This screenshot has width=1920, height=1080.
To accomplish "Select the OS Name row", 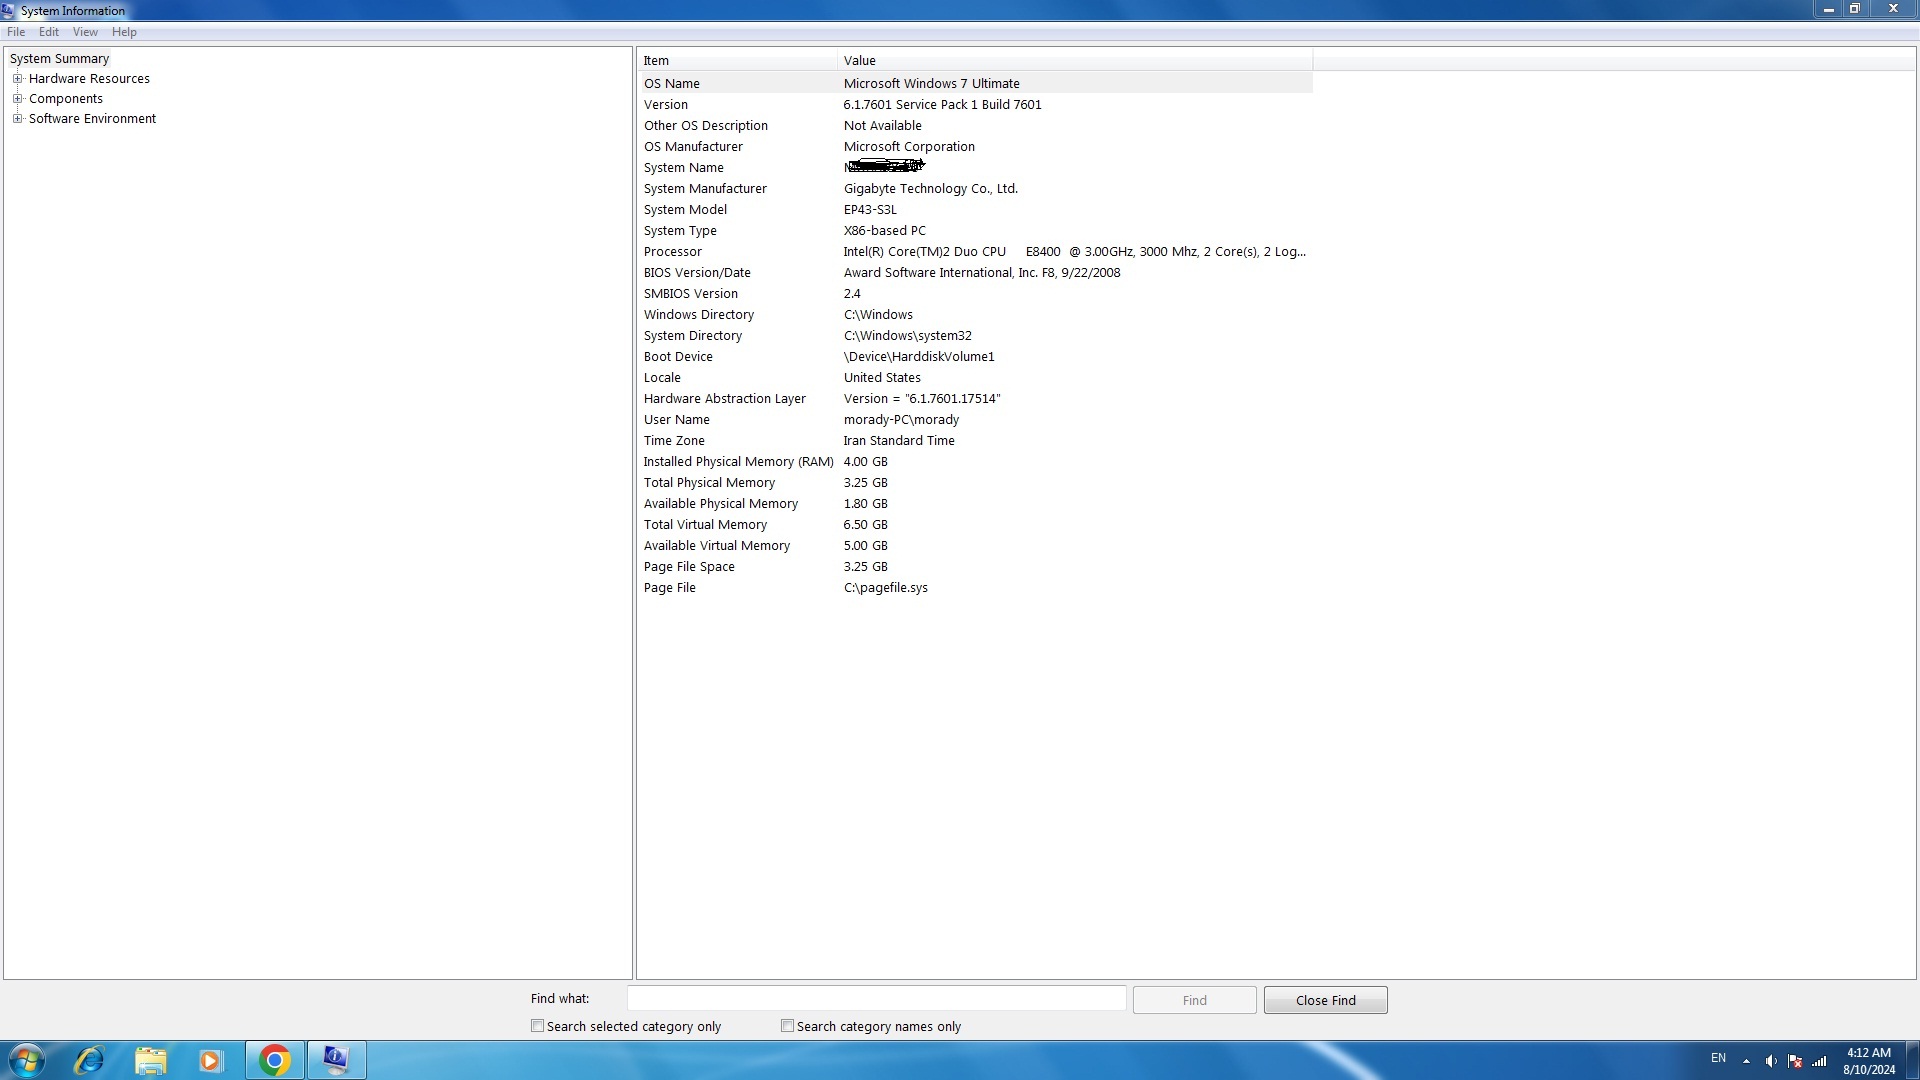I will [x=976, y=84].
